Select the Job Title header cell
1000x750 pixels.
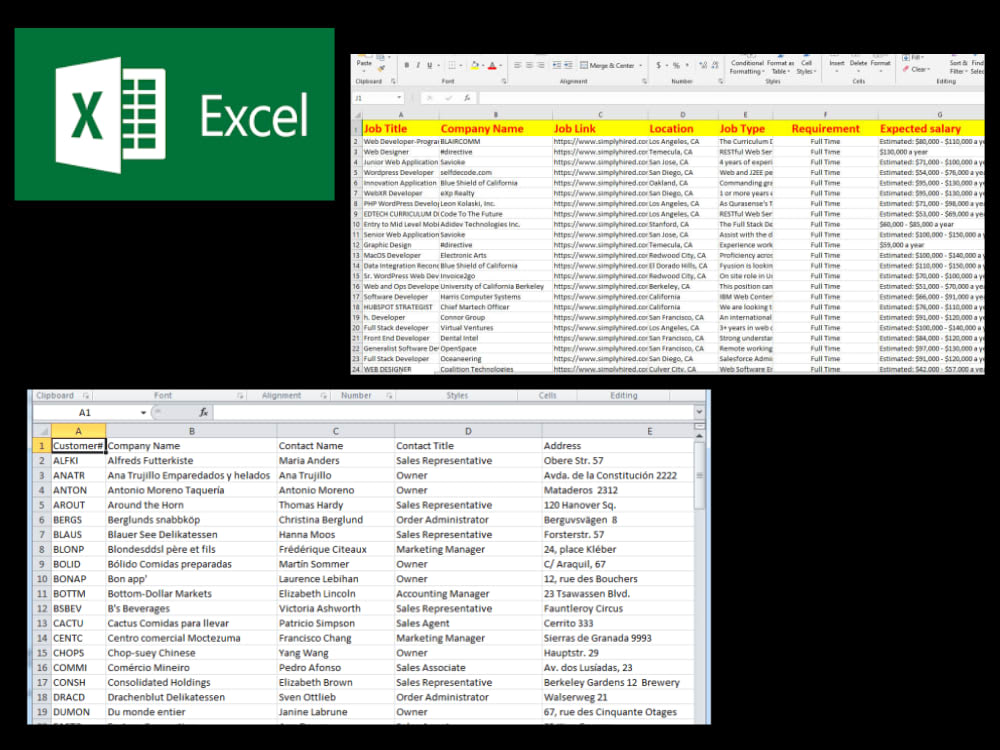(401, 128)
